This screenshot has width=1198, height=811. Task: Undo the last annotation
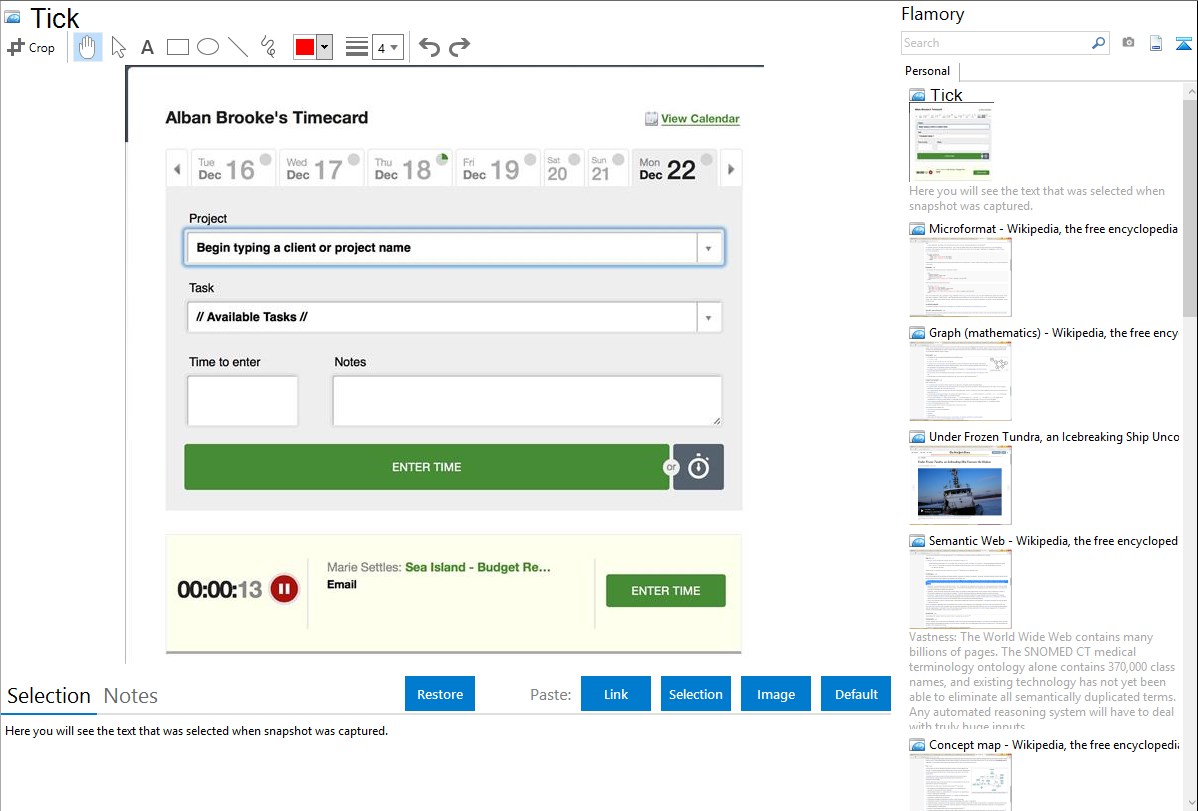[429, 47]
